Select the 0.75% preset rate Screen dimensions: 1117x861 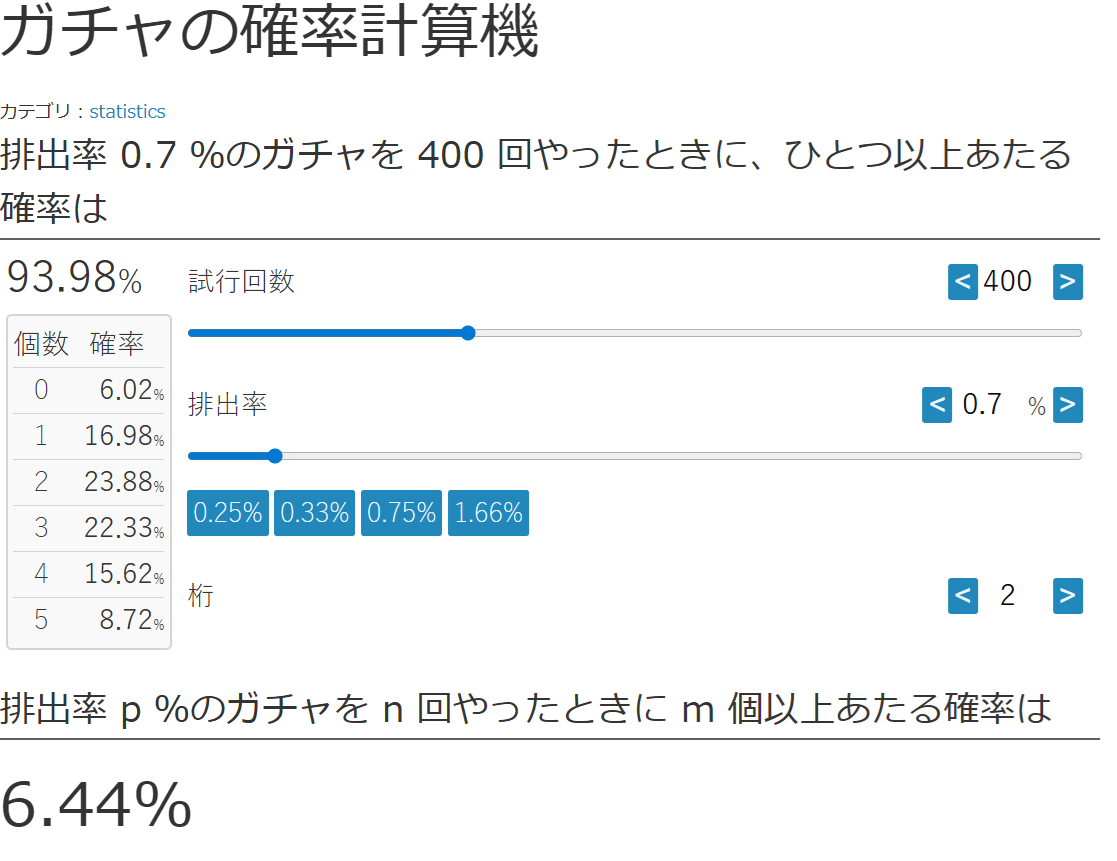point(401,513)
